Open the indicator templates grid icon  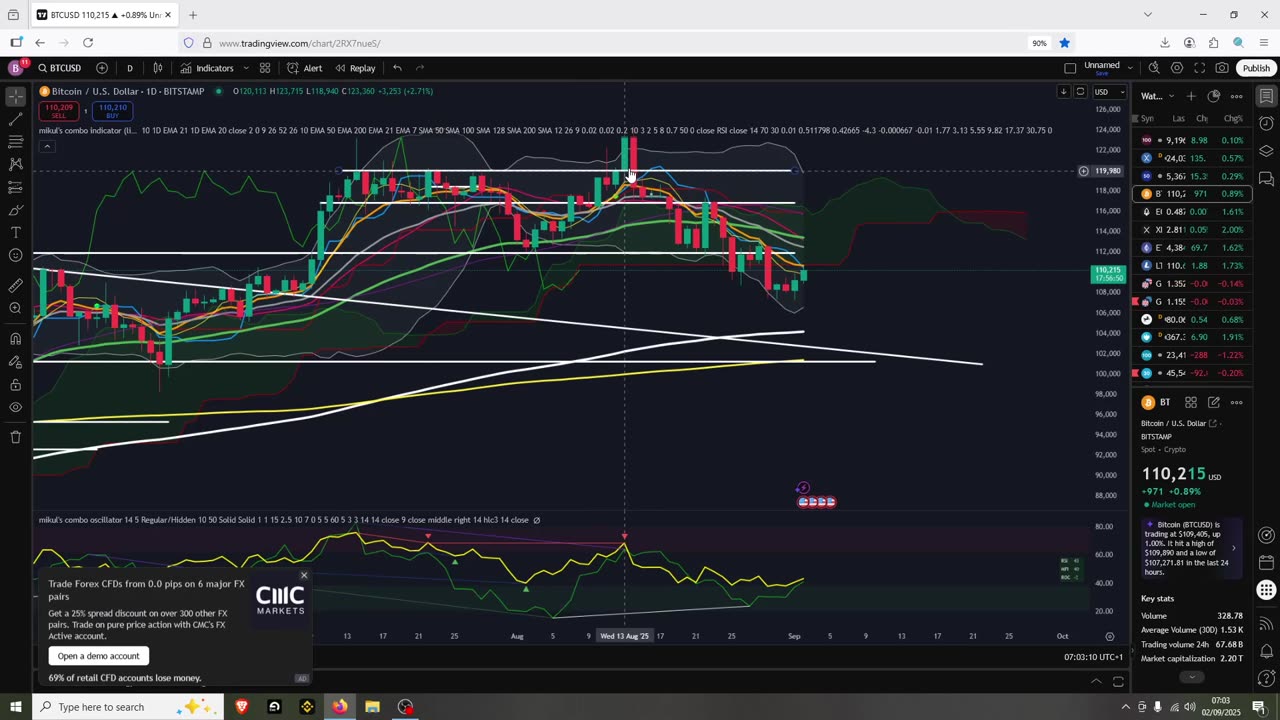click(x=265, y=68)
